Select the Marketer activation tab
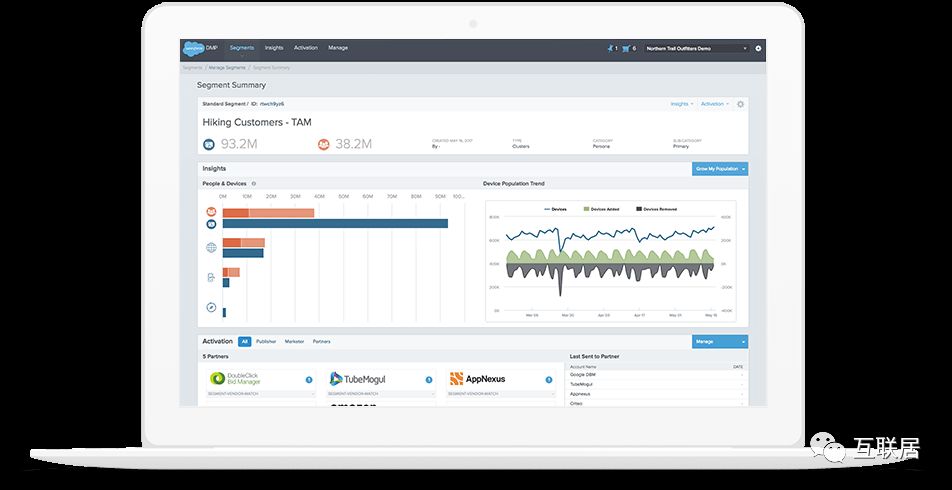This screenshot has width=952, height=490. click(294, 342)
